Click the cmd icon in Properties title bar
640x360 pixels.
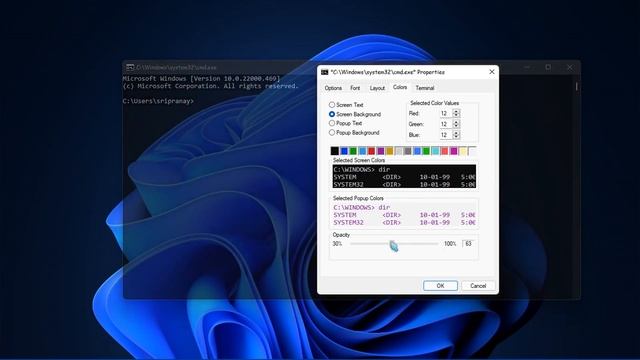tap(324, 72)
